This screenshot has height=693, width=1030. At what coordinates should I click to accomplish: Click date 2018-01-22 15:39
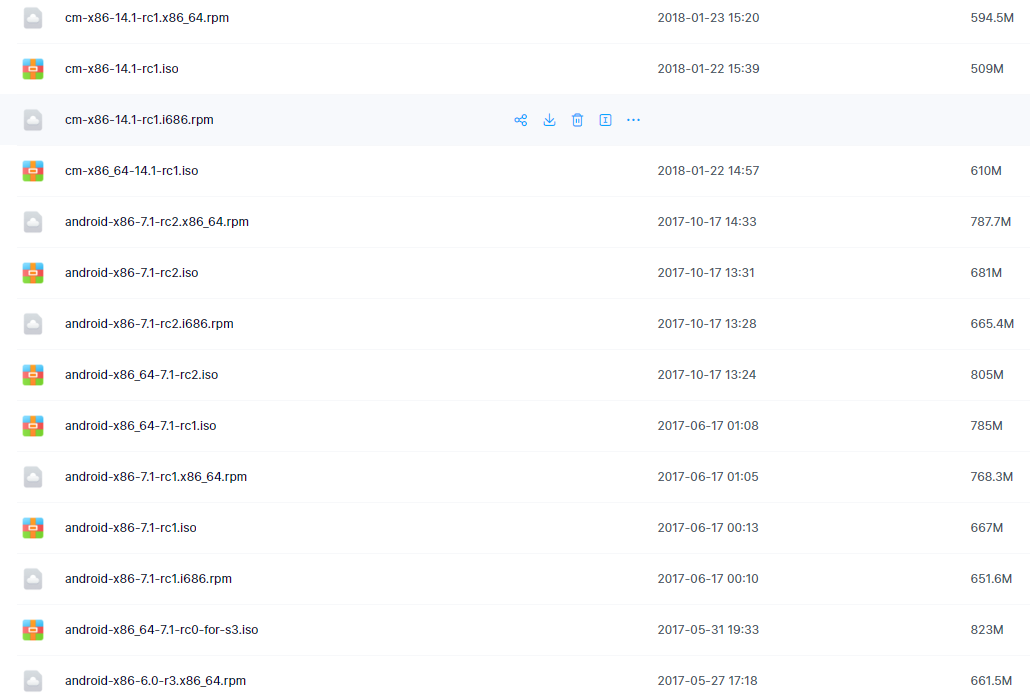click(708, 69)
